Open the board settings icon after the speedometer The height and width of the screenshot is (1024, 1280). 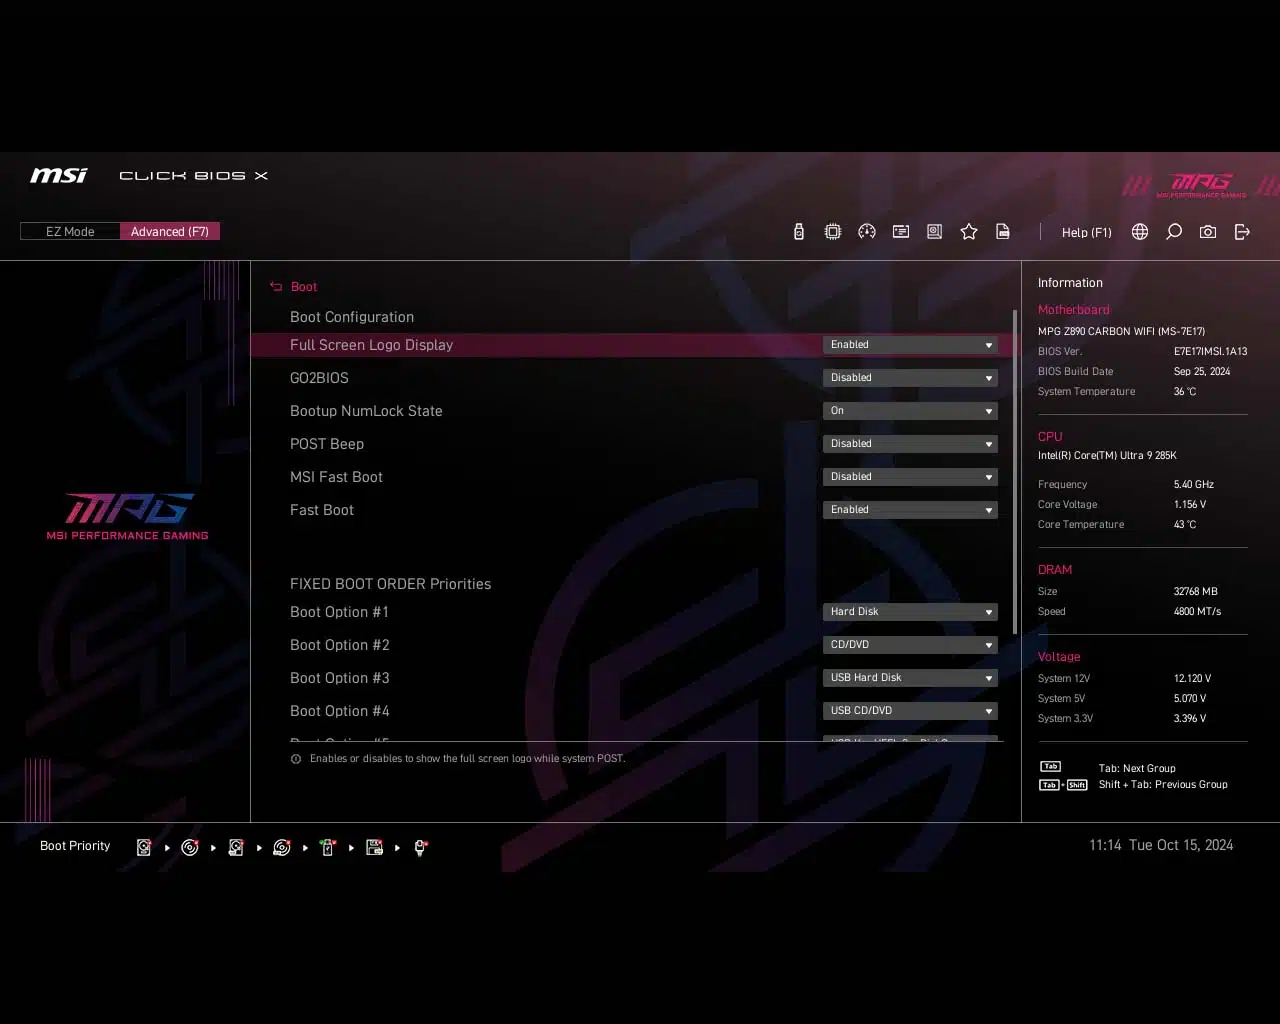(901, 232)
